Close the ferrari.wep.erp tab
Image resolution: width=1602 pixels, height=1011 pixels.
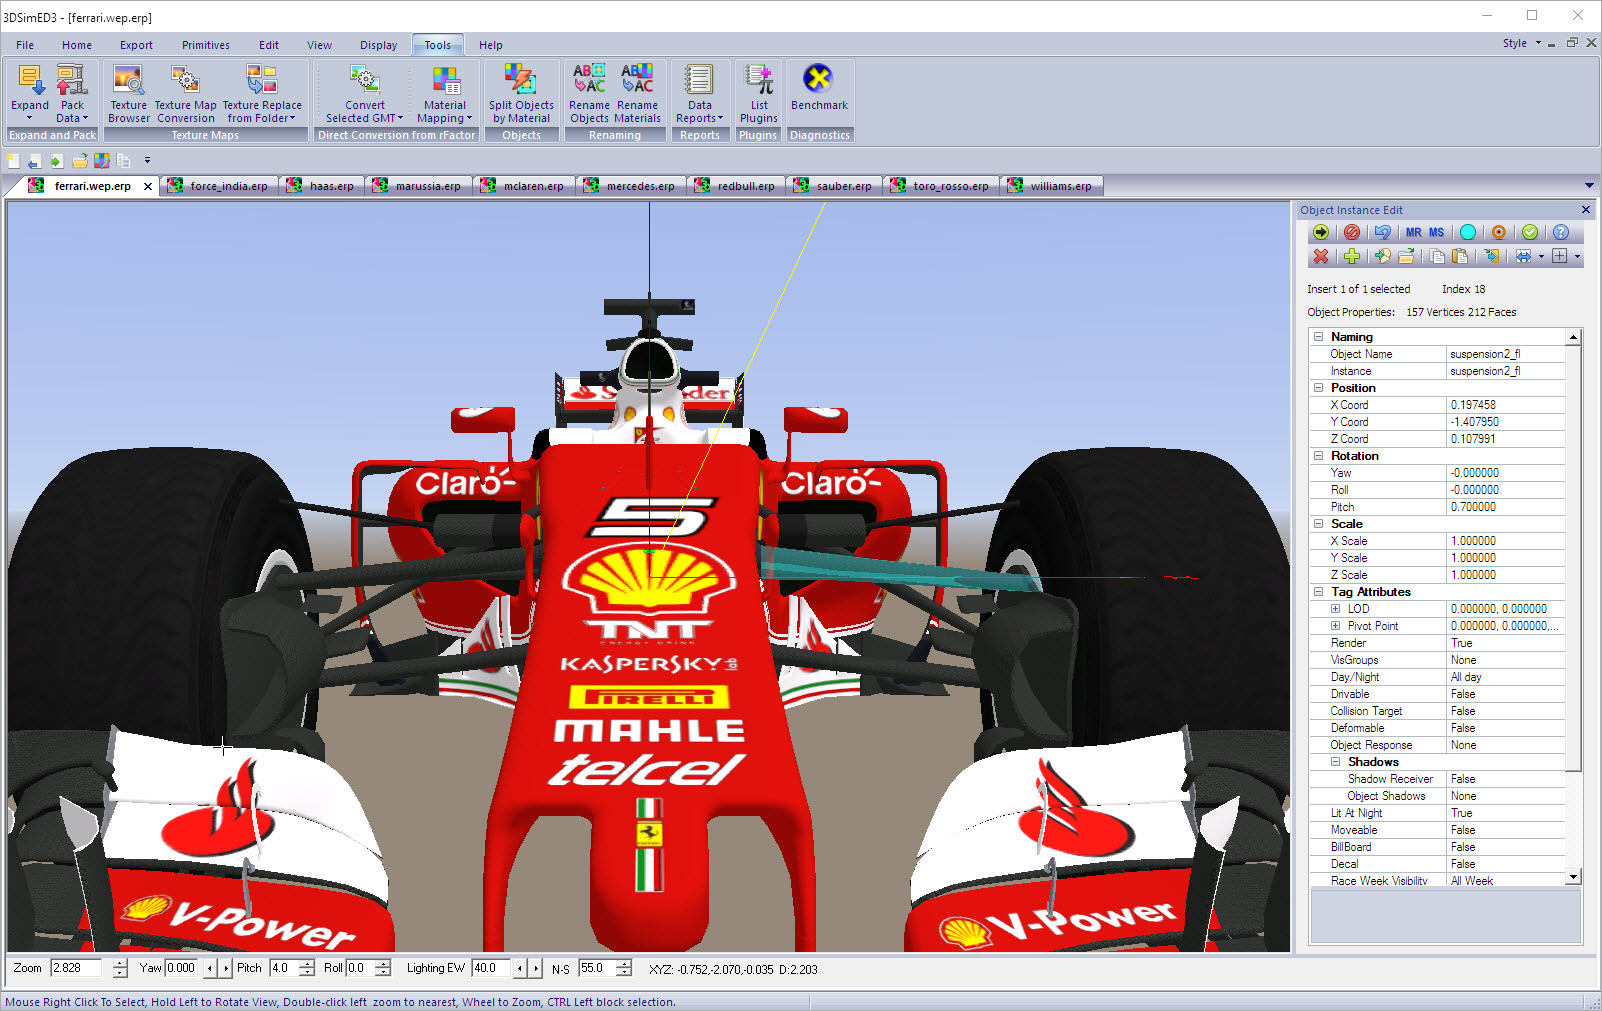point(148,186)
